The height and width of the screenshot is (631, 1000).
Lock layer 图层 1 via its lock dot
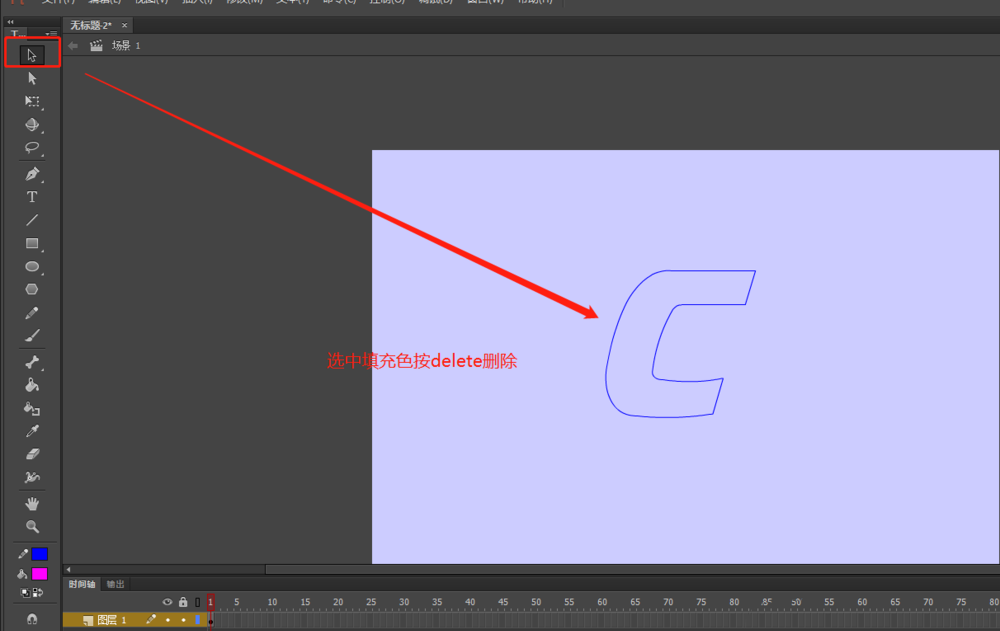(184, 620)
